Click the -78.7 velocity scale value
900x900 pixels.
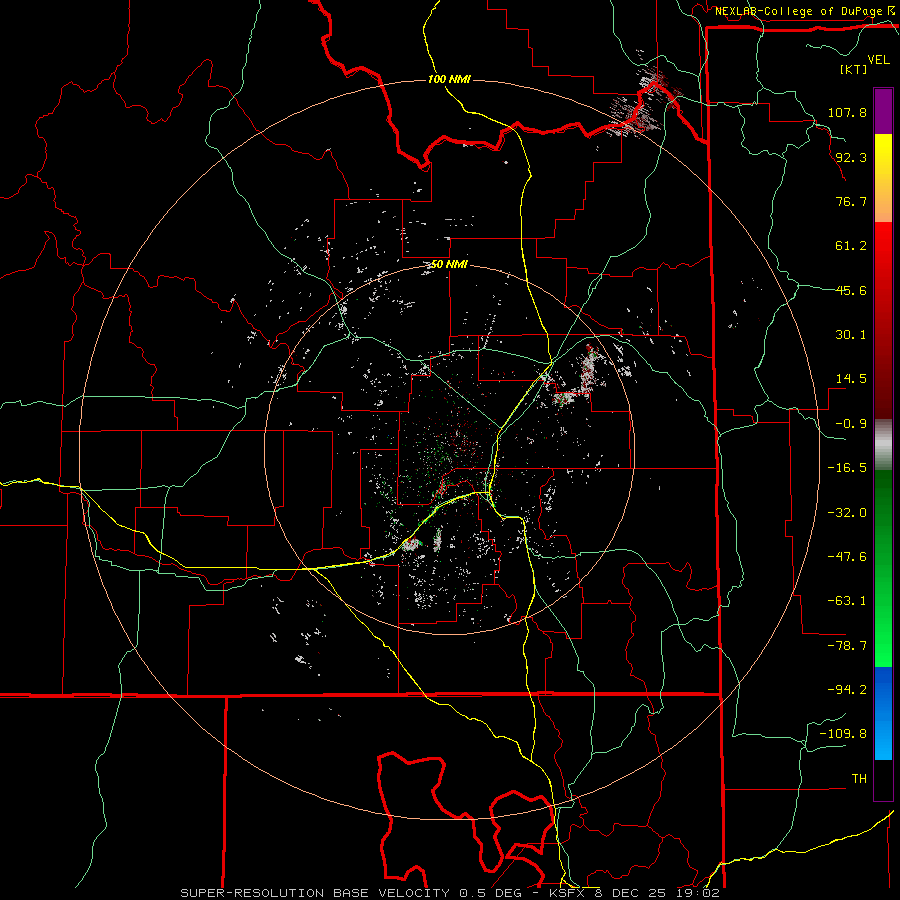click(x=847, y=646)
